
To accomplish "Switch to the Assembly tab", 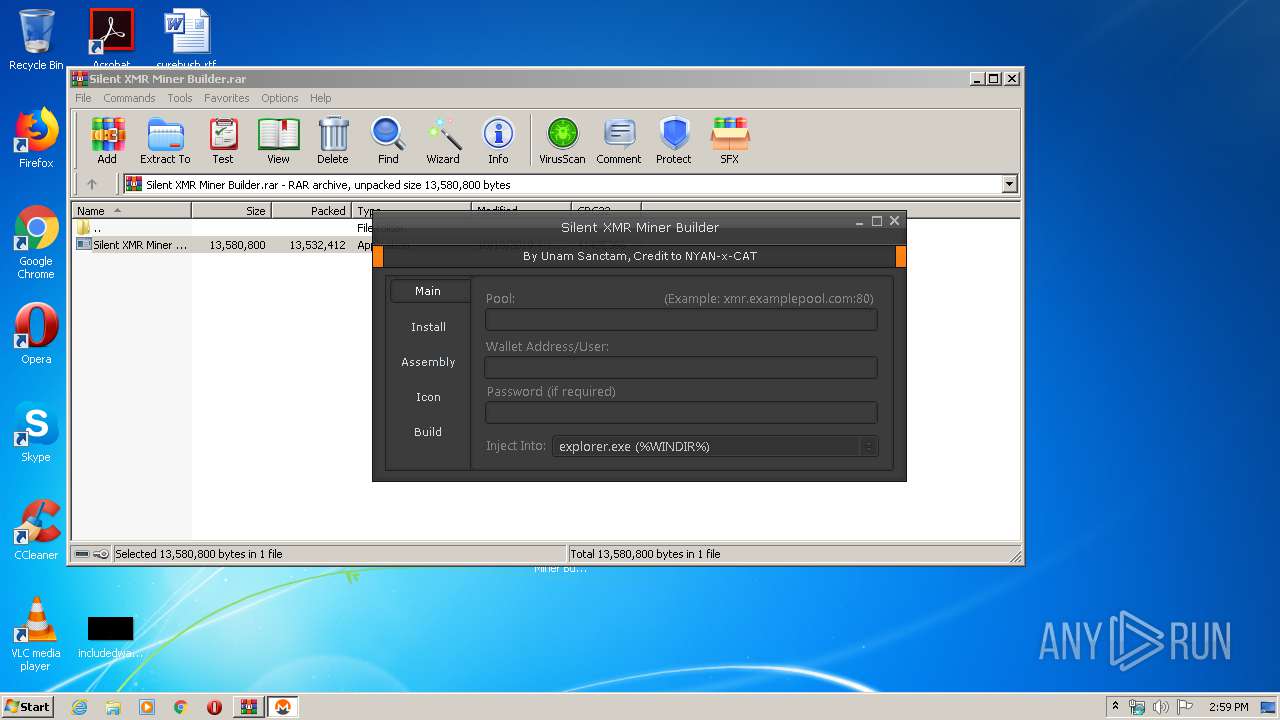I will pyautogui.click(x=428, y=362).
